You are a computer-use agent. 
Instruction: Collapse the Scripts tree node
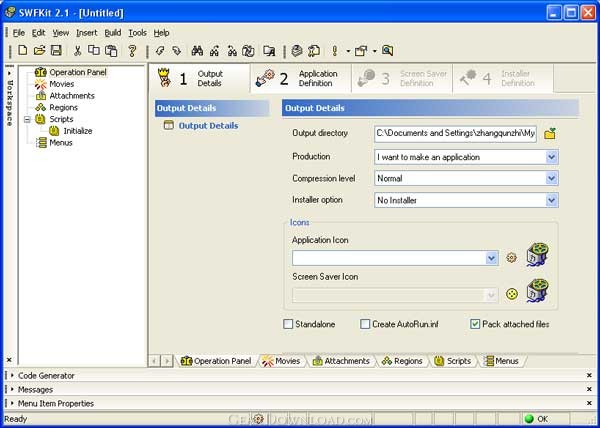click(x=27, y=119)
